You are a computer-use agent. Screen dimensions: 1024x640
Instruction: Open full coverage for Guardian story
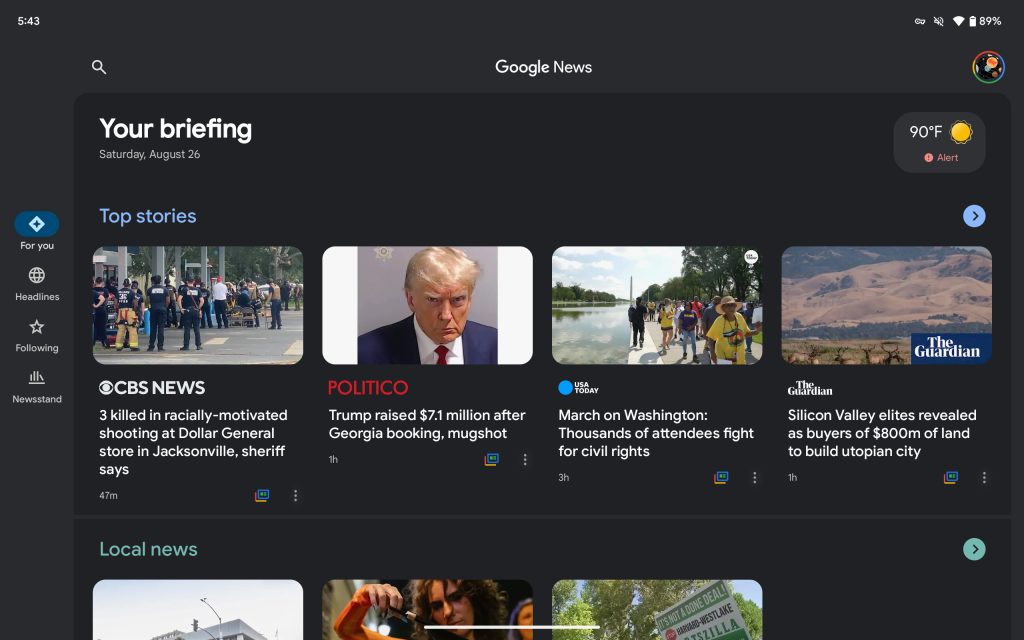coord(951,477)
